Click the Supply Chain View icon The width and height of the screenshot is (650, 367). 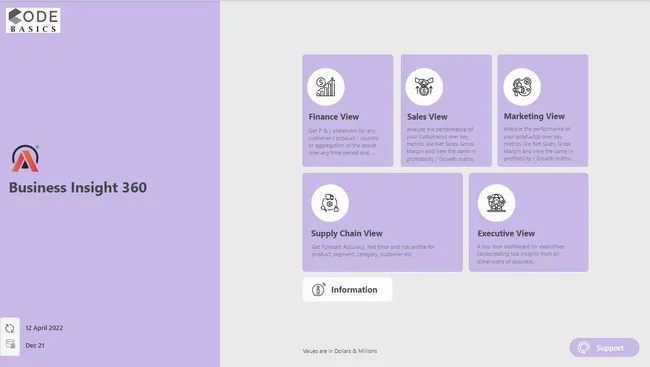[x=330, y=203]
